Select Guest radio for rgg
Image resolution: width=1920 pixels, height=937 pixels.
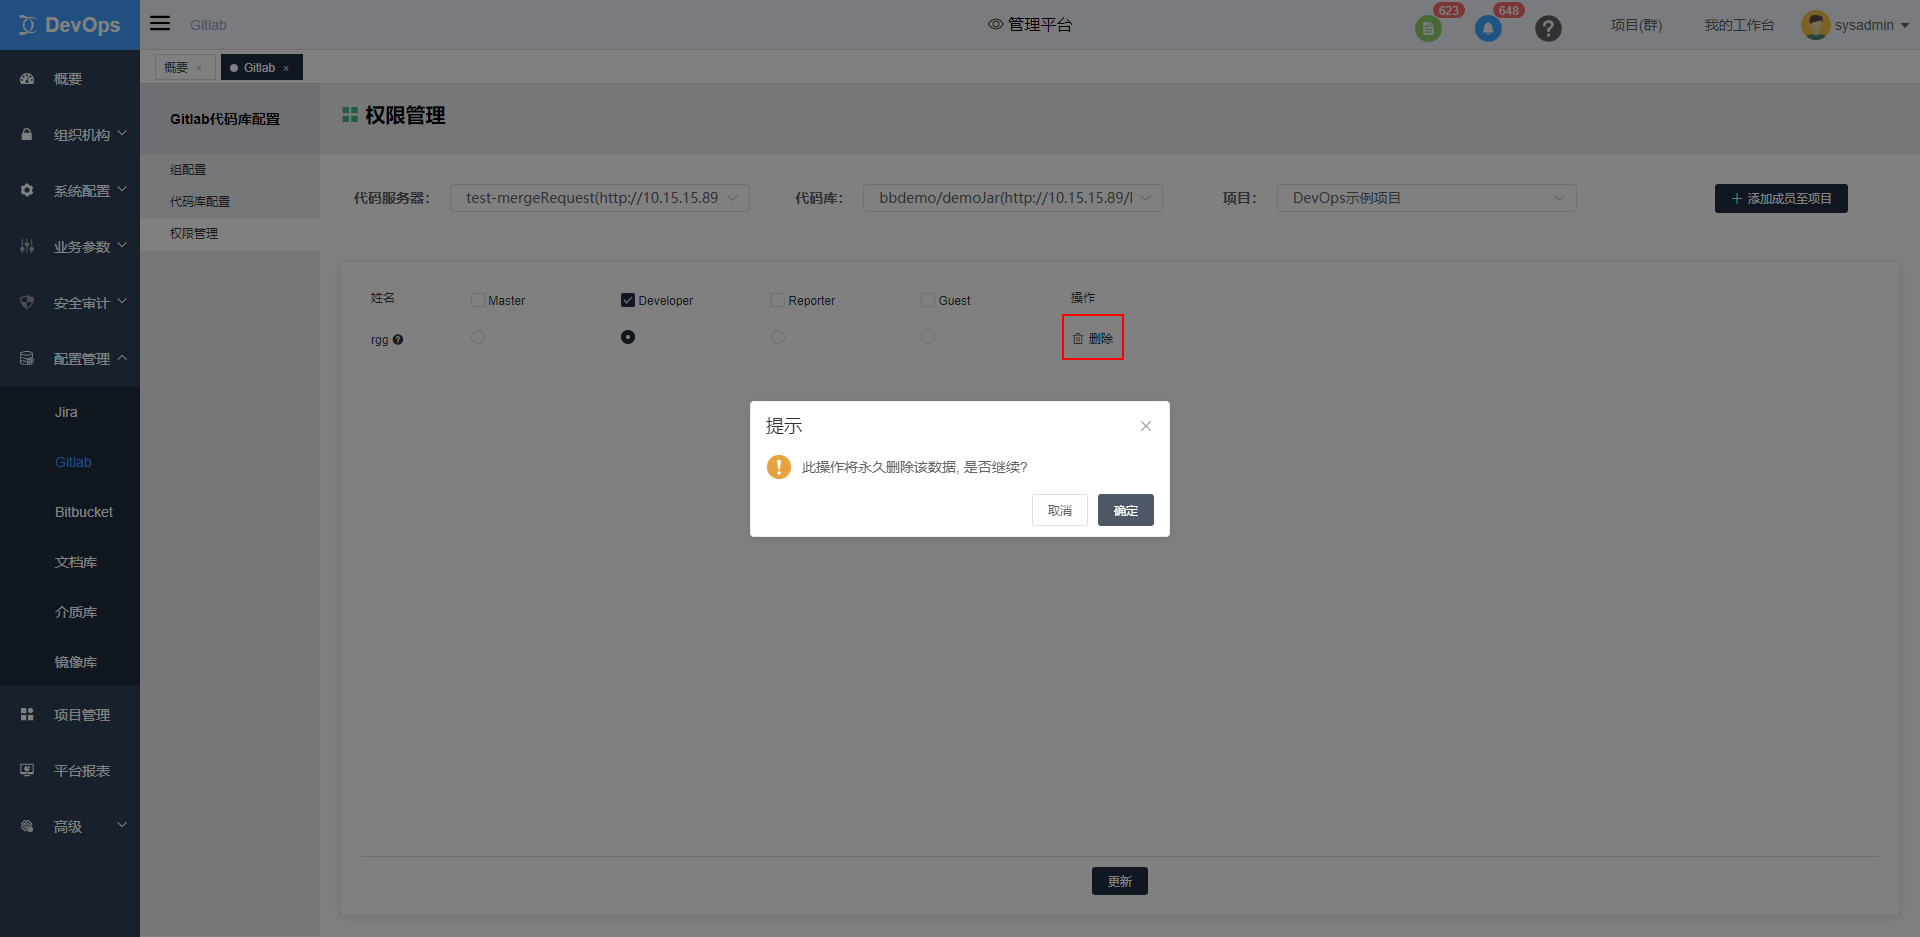tap(928, 337)
